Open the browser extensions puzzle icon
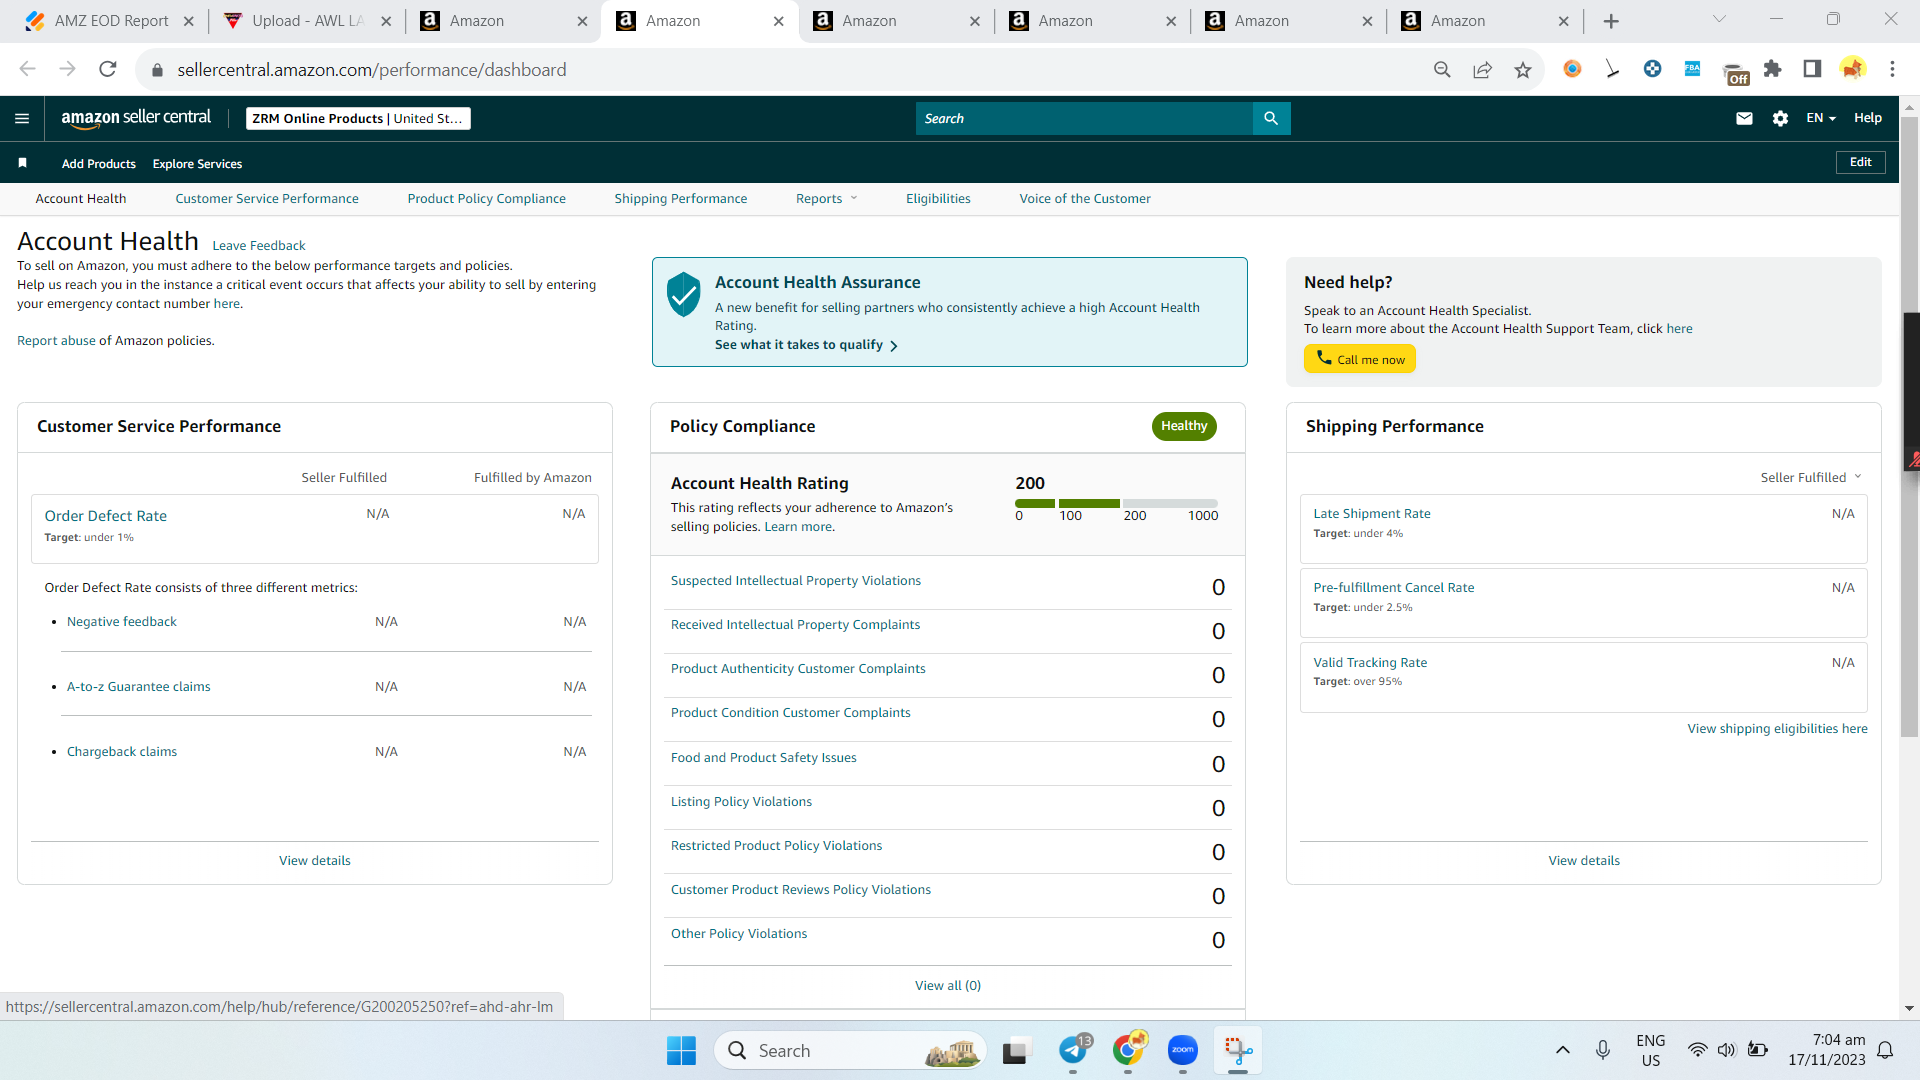 (1772, 69)
